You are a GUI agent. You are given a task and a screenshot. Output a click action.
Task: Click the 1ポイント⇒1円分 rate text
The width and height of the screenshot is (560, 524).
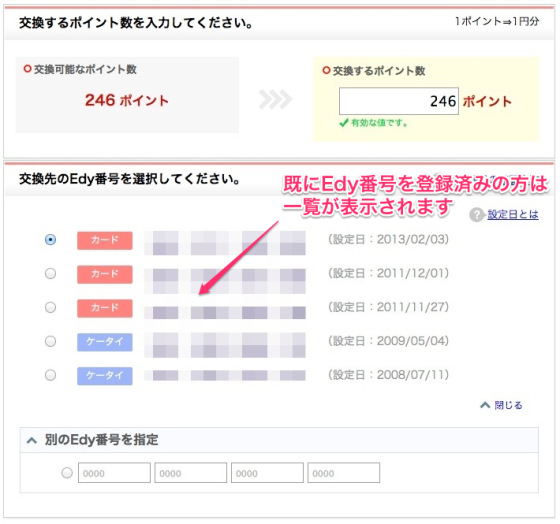497,21
